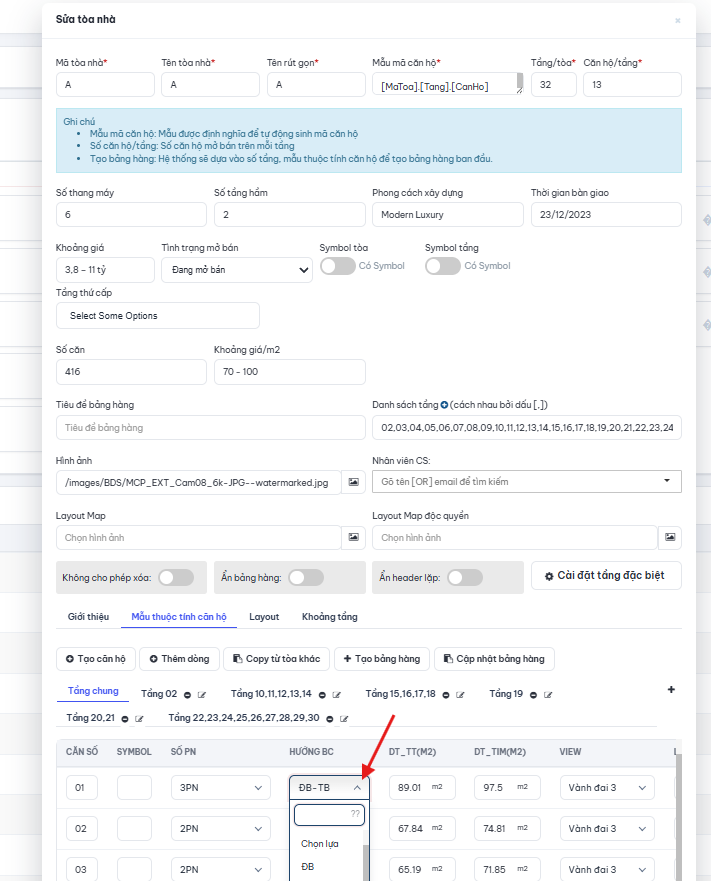Enable Không cho phép xóa switch
The height and width of the screenshot is (881, 711).
click(x=176, y=578)
